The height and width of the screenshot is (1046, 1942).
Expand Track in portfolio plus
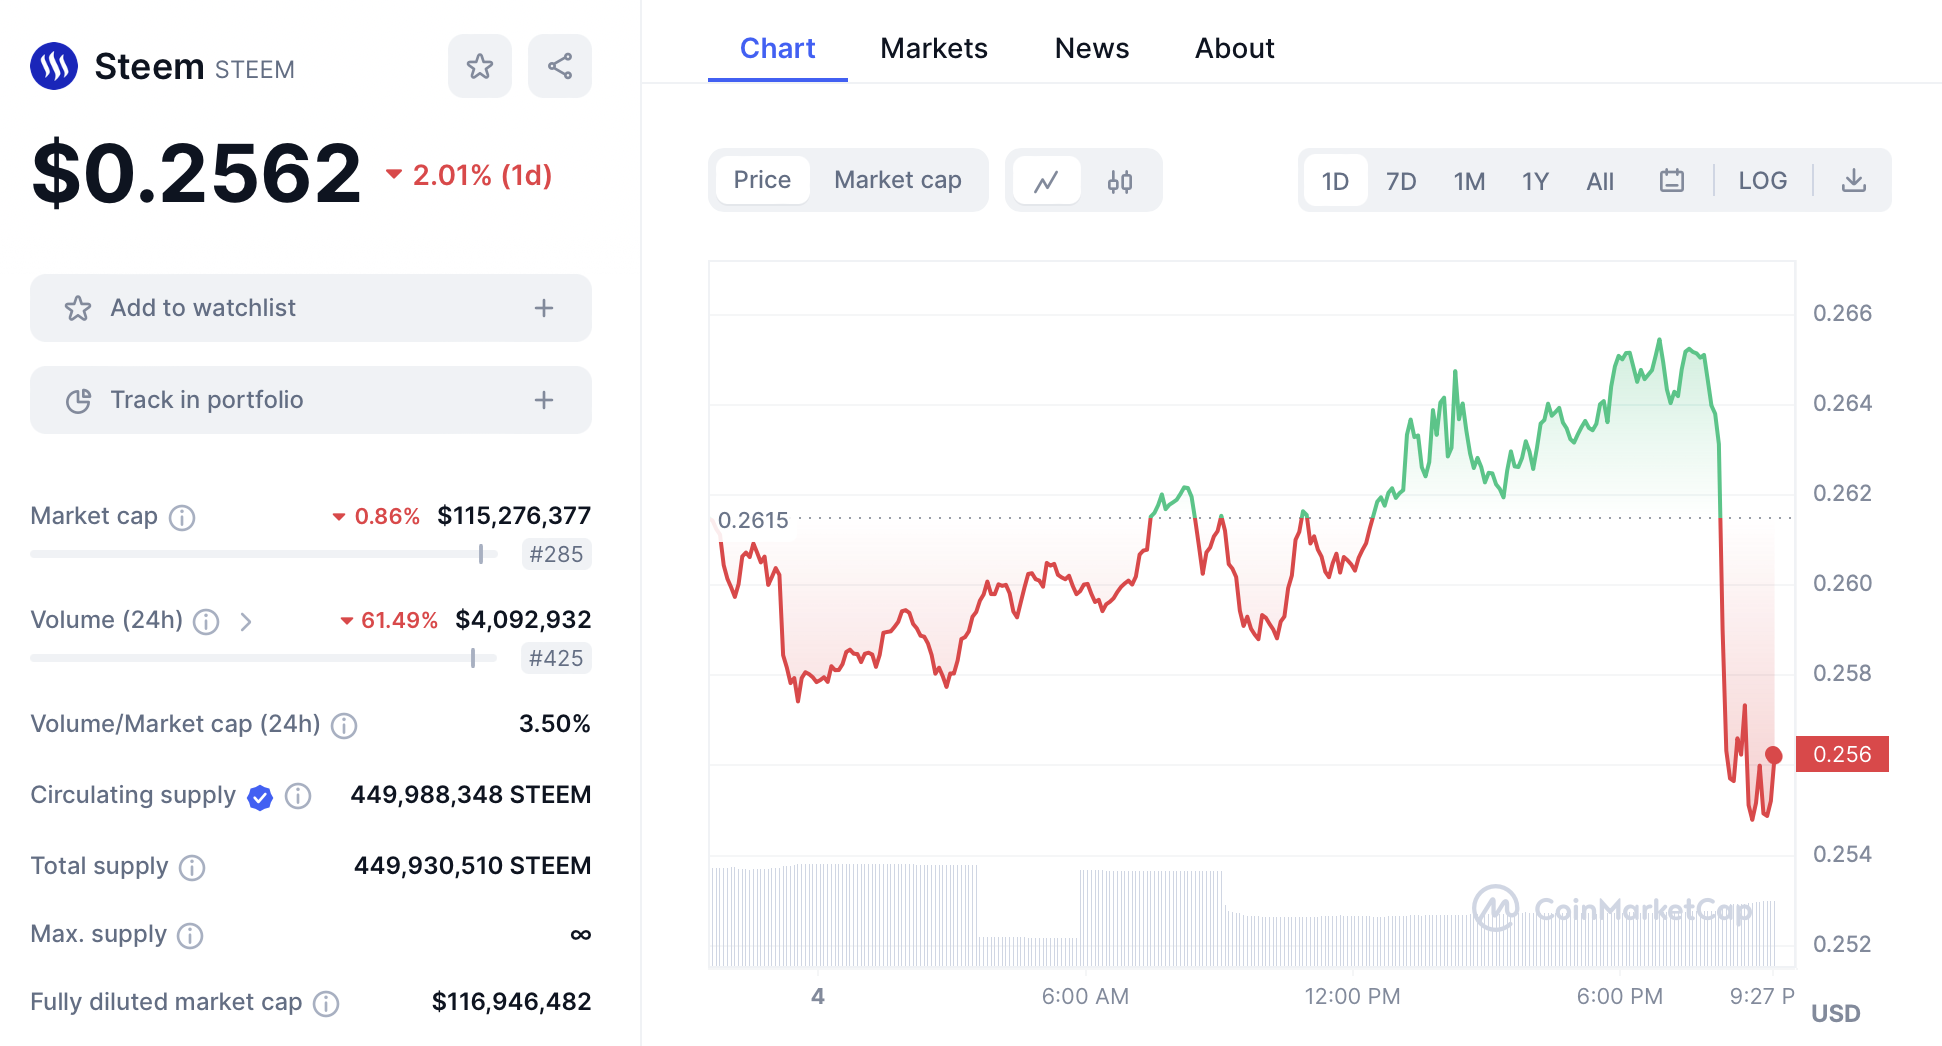[544, 400]
